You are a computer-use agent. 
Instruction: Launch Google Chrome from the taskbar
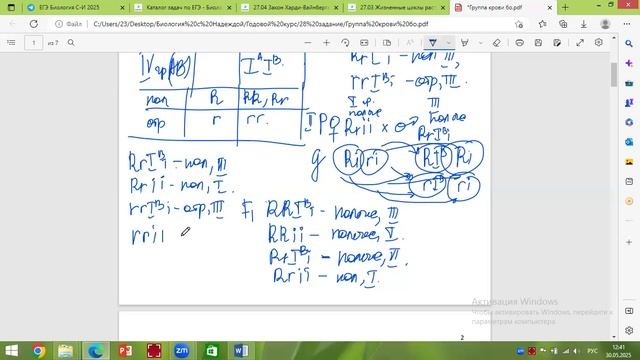(39, 351)
